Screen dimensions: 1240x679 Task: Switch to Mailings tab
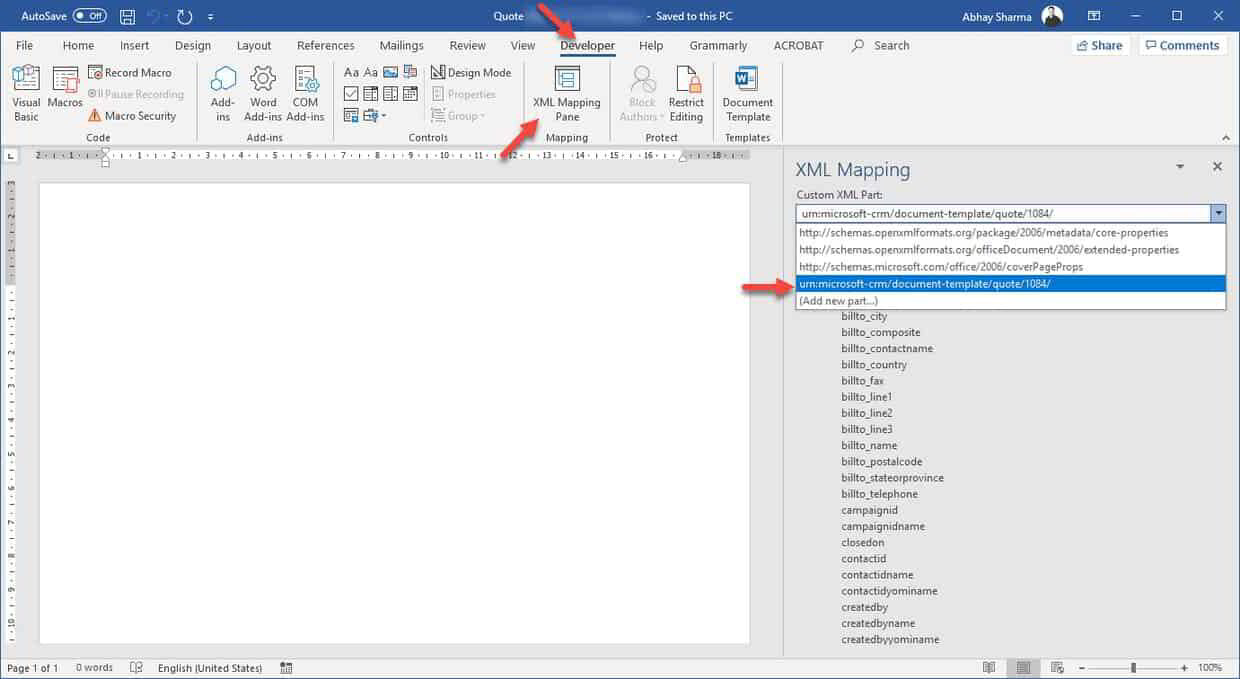[402, 45]
